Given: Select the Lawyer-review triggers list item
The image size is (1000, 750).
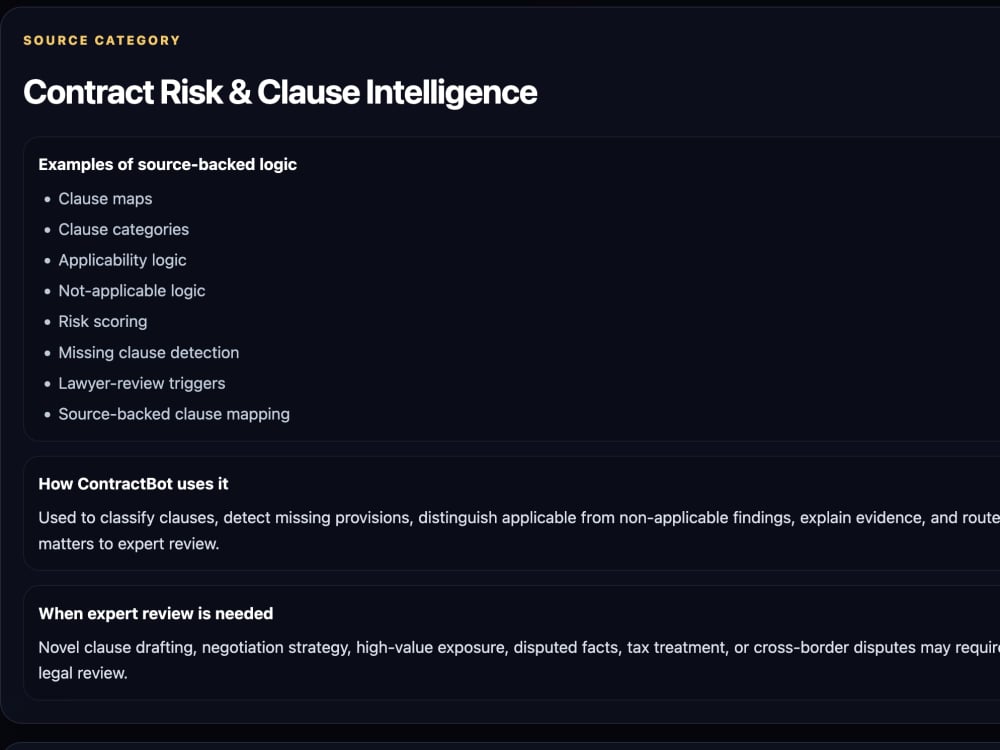Looking at the screenshot, I should pos(142,383).
